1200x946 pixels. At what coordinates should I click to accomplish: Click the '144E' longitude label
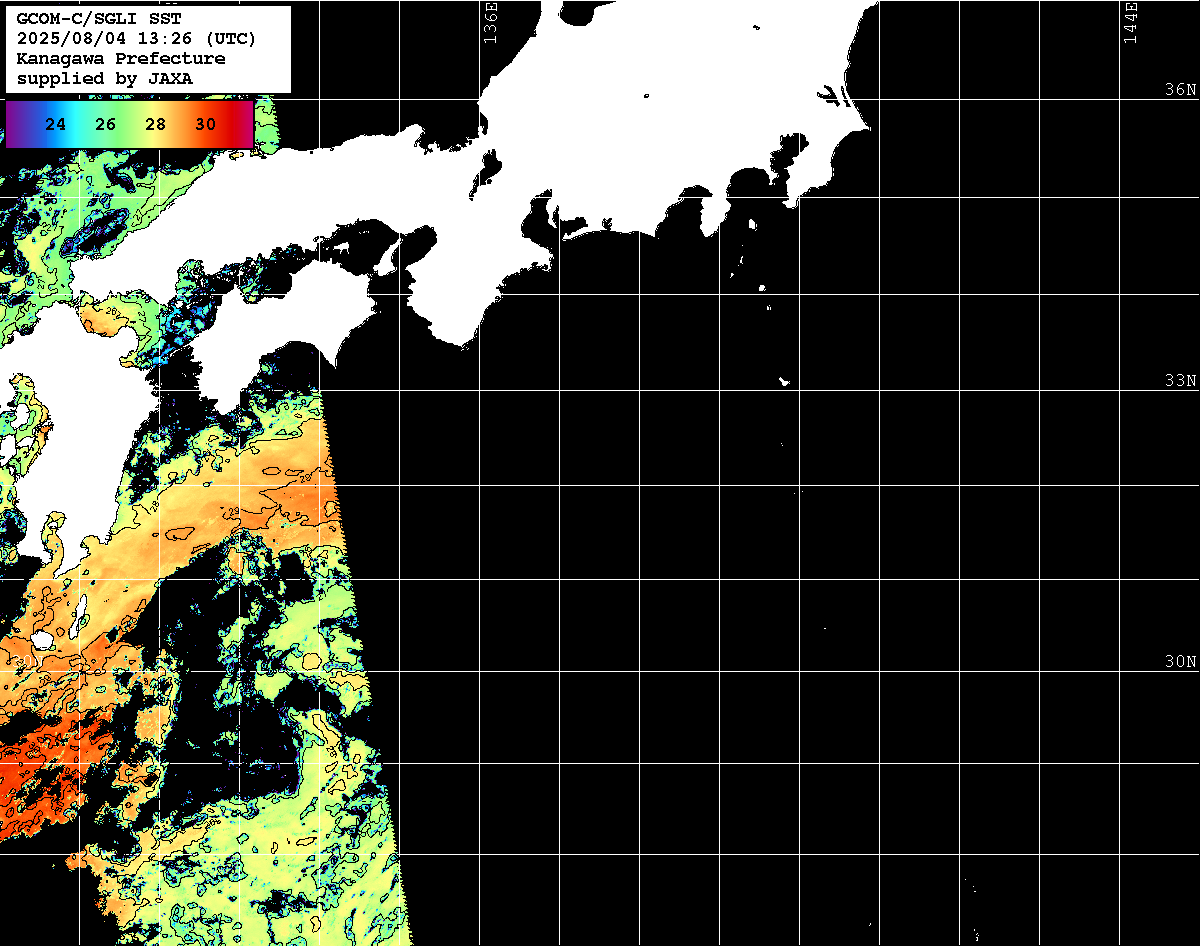point(1130,22)
